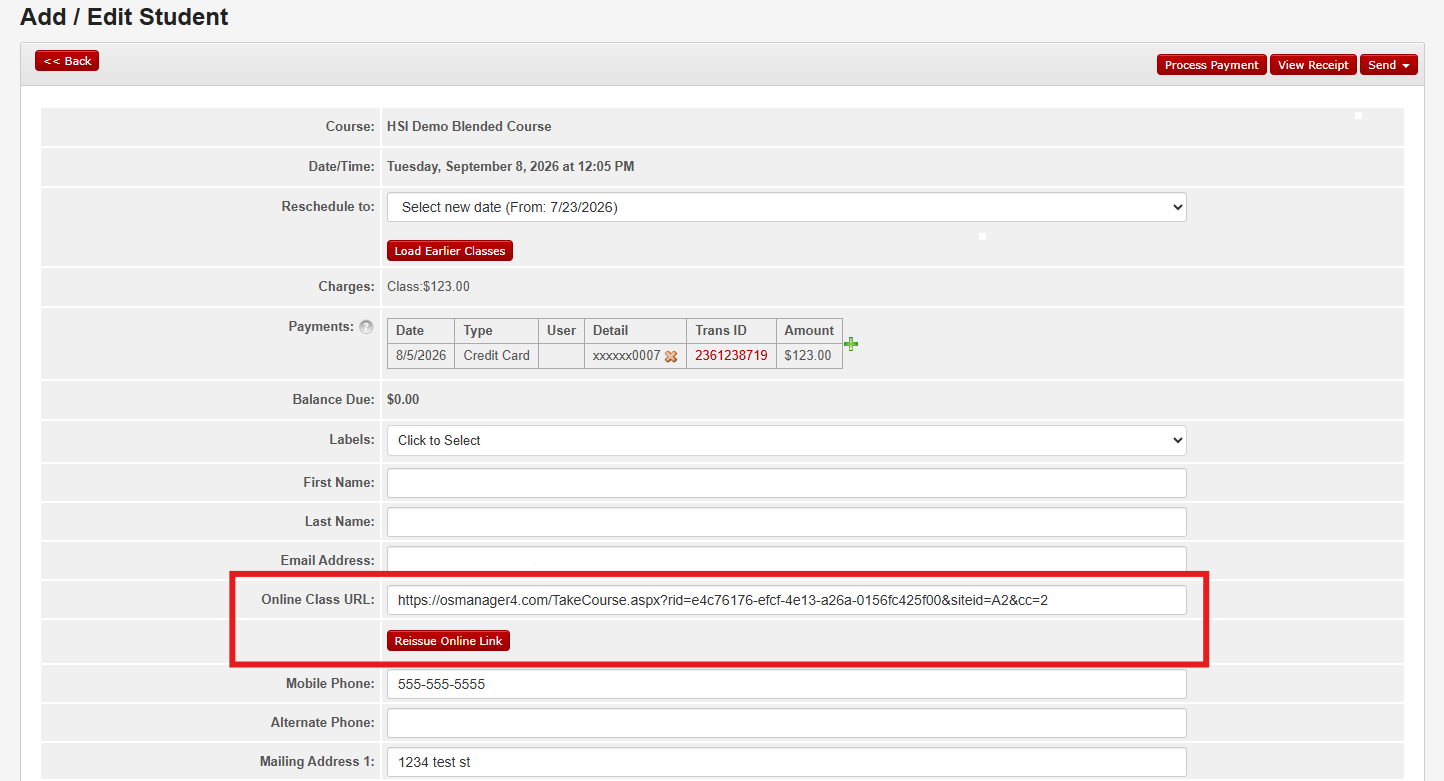Viewport: 1444px width, 781px height.
Task: Click Reissue Online Link button
Action: [x=448, y=641]
